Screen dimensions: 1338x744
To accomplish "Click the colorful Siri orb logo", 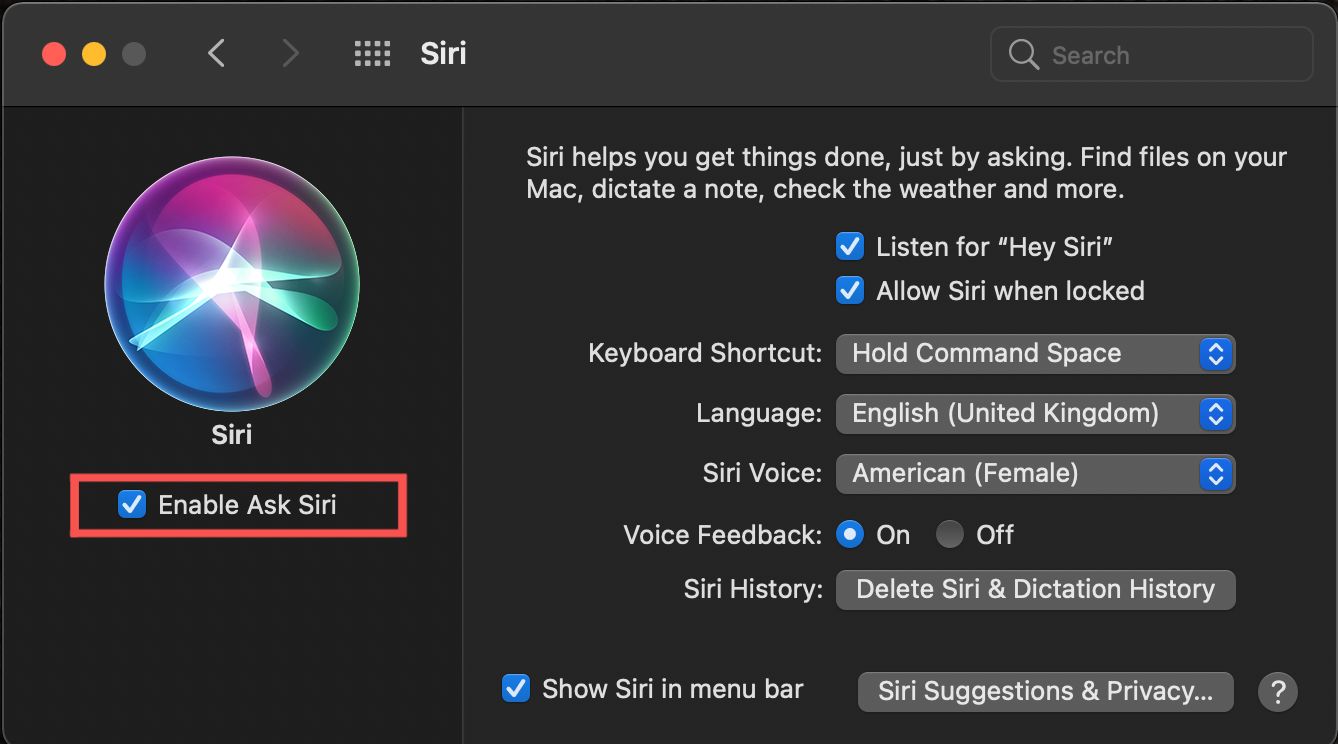I will (232, 283).
